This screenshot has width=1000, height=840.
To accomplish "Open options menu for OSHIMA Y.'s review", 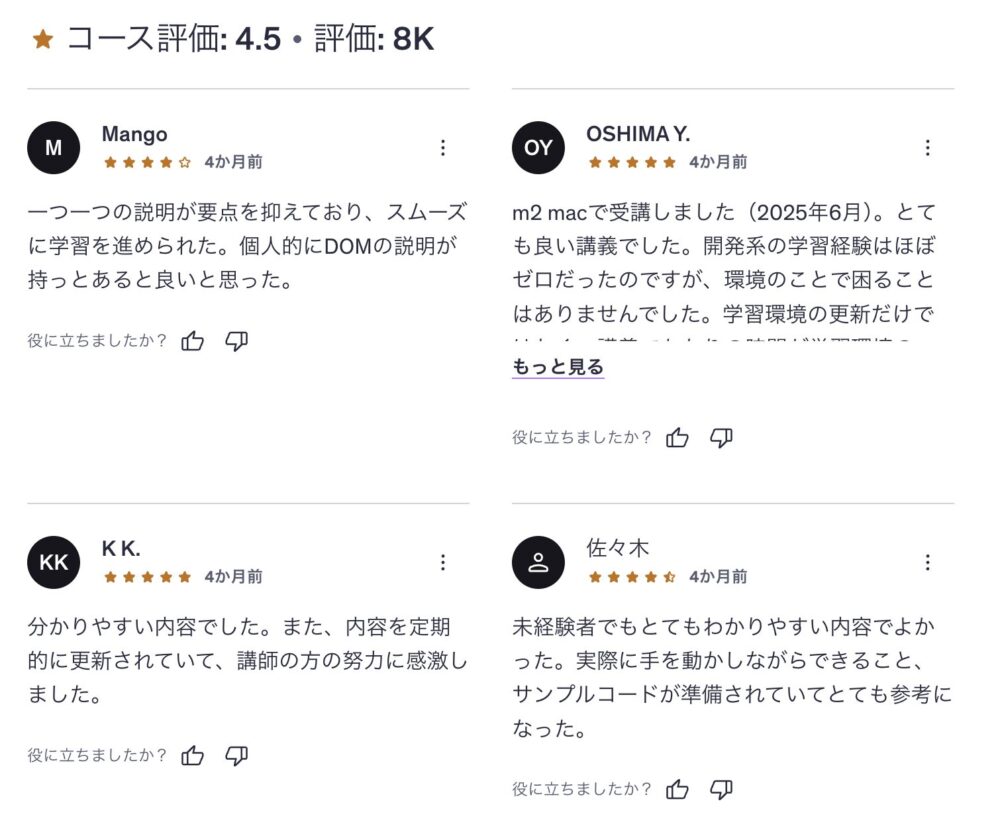I will pyautogui.click(x=927, y=148).
